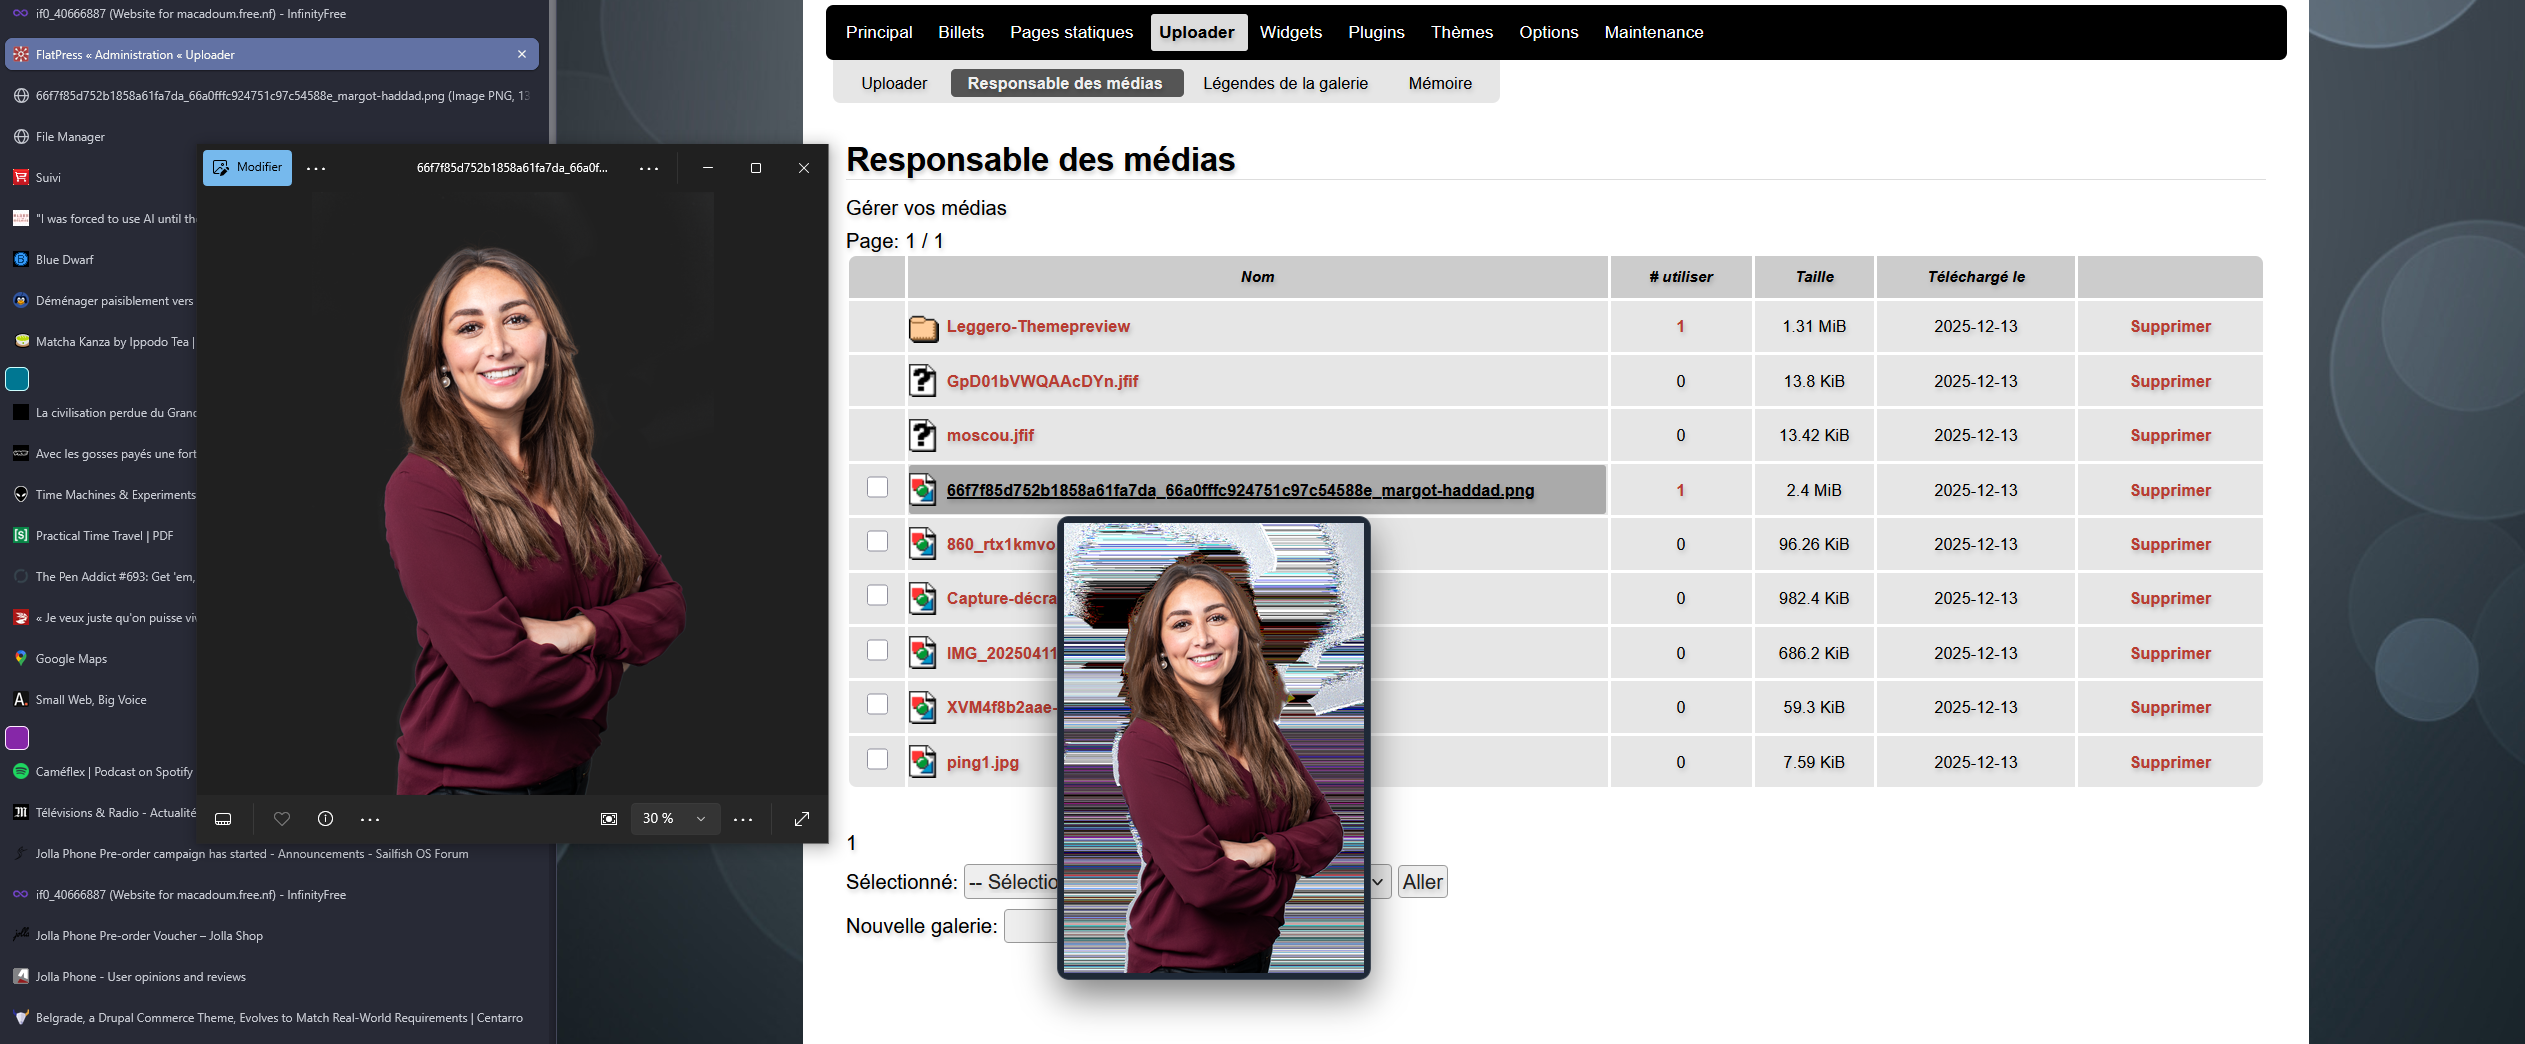Open the 30 % zoom dropdown in photo viewer

(x=674, y=819)
